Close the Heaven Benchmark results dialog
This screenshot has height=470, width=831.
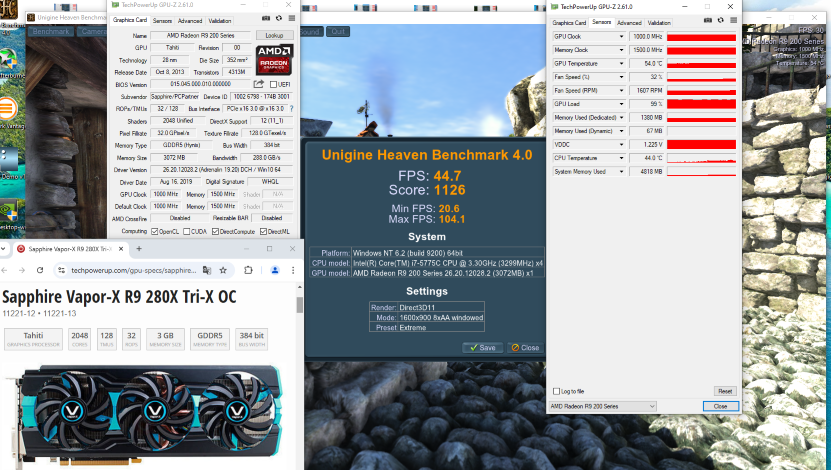point(525,348)
